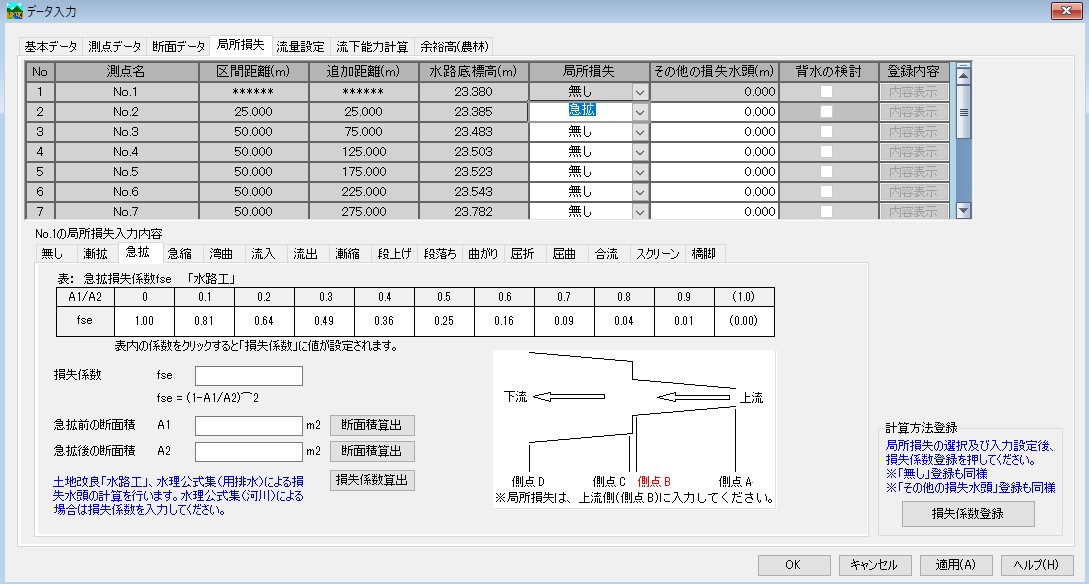
Task: Switch to the 断面データ tab
Action: tap(178, 47)
